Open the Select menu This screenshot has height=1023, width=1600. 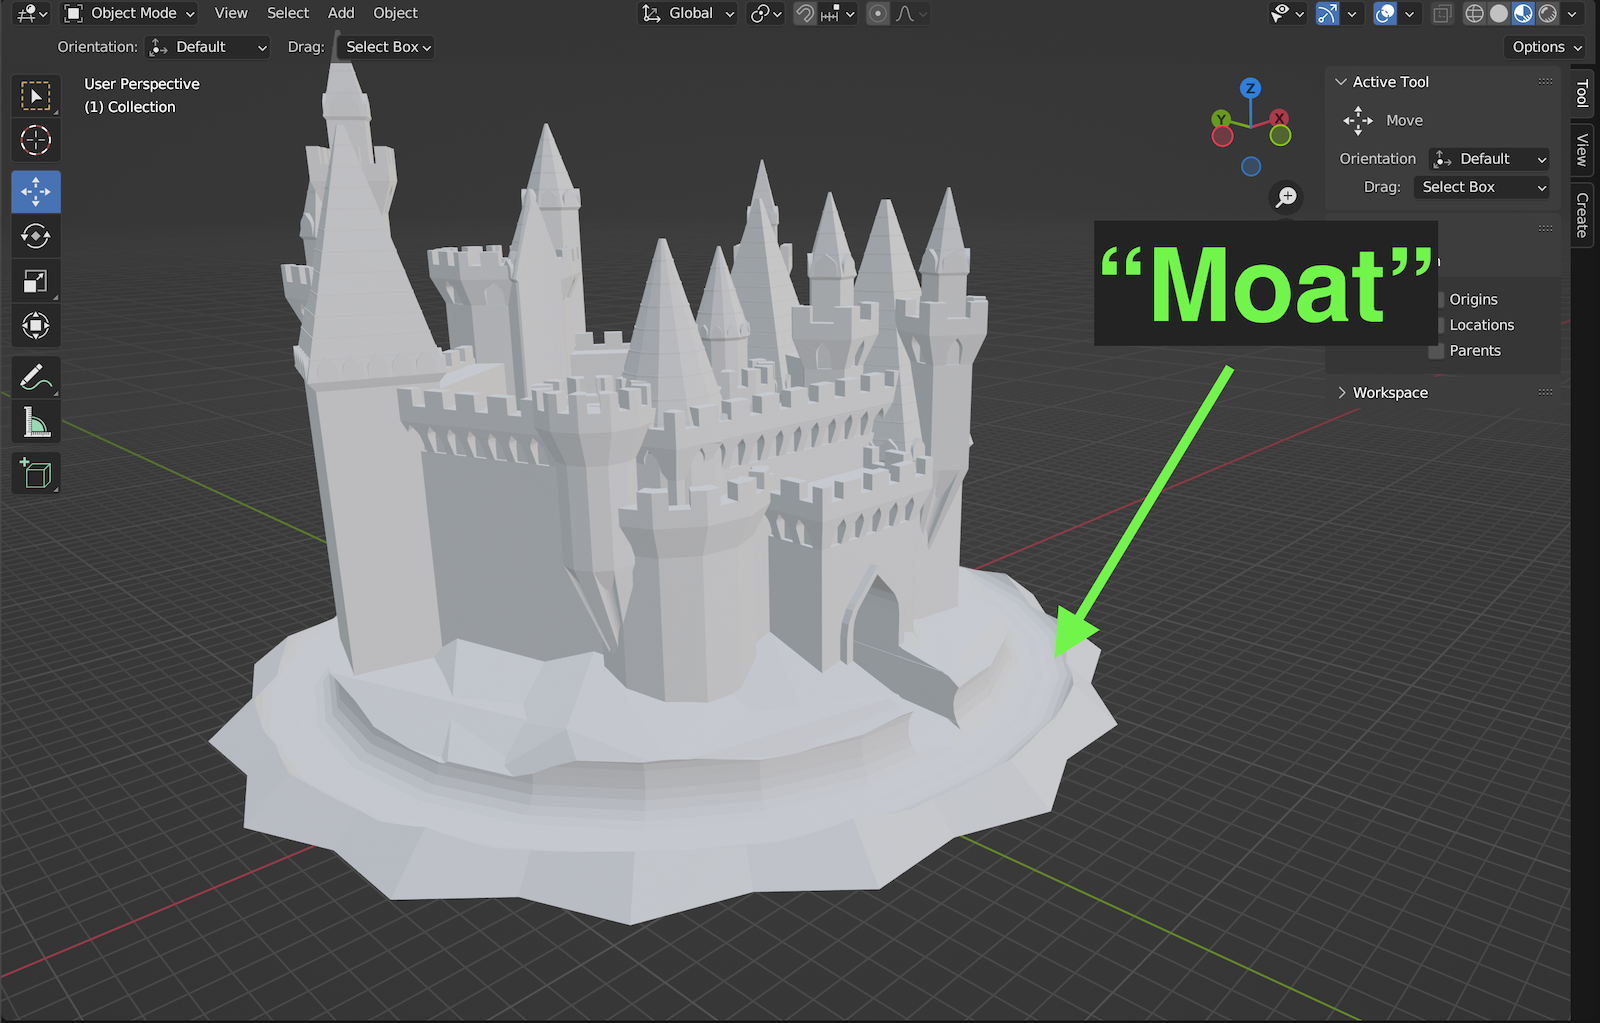click(x=288, y=13)
